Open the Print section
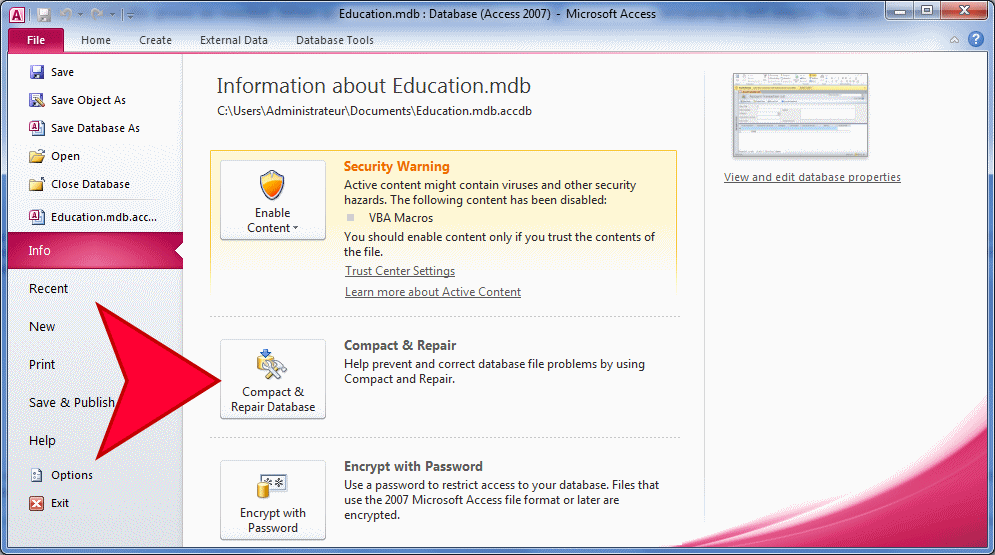The width and height of the screenshot is (995, 555). 42,365
